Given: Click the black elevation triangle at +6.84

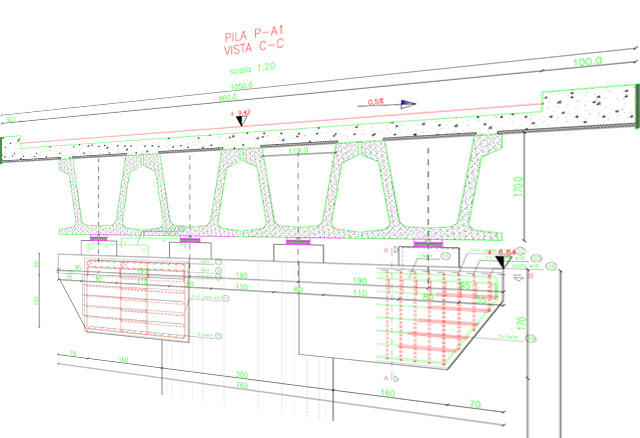Looking at the screenshot, I should click(x=501, y=262).
